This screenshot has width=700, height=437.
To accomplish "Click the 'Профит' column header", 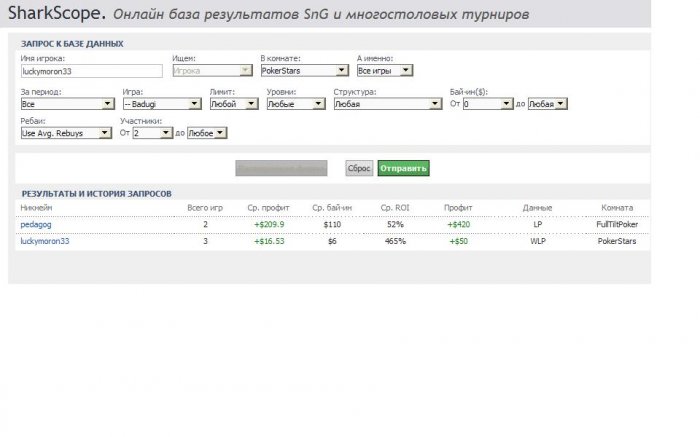I will (458, 208).
